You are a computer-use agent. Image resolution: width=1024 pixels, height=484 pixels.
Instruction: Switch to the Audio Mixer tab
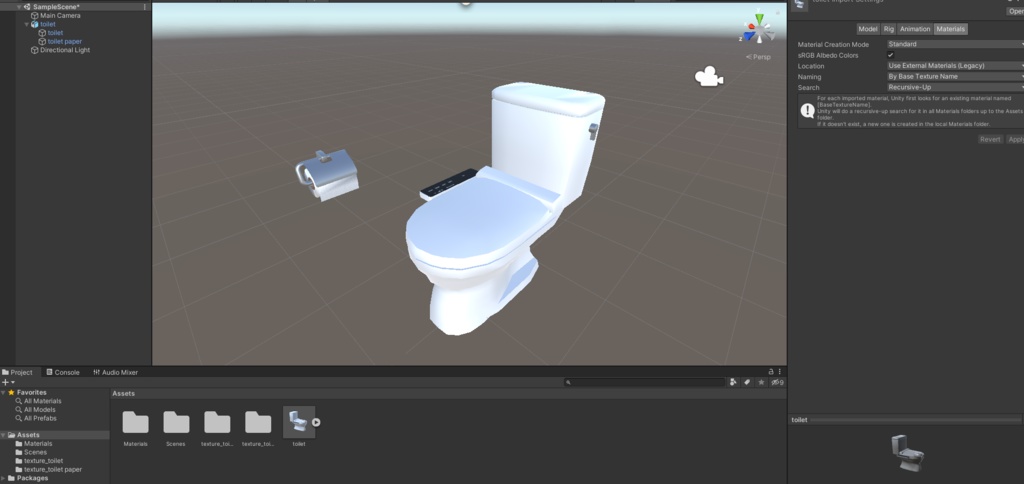[116, 372]
